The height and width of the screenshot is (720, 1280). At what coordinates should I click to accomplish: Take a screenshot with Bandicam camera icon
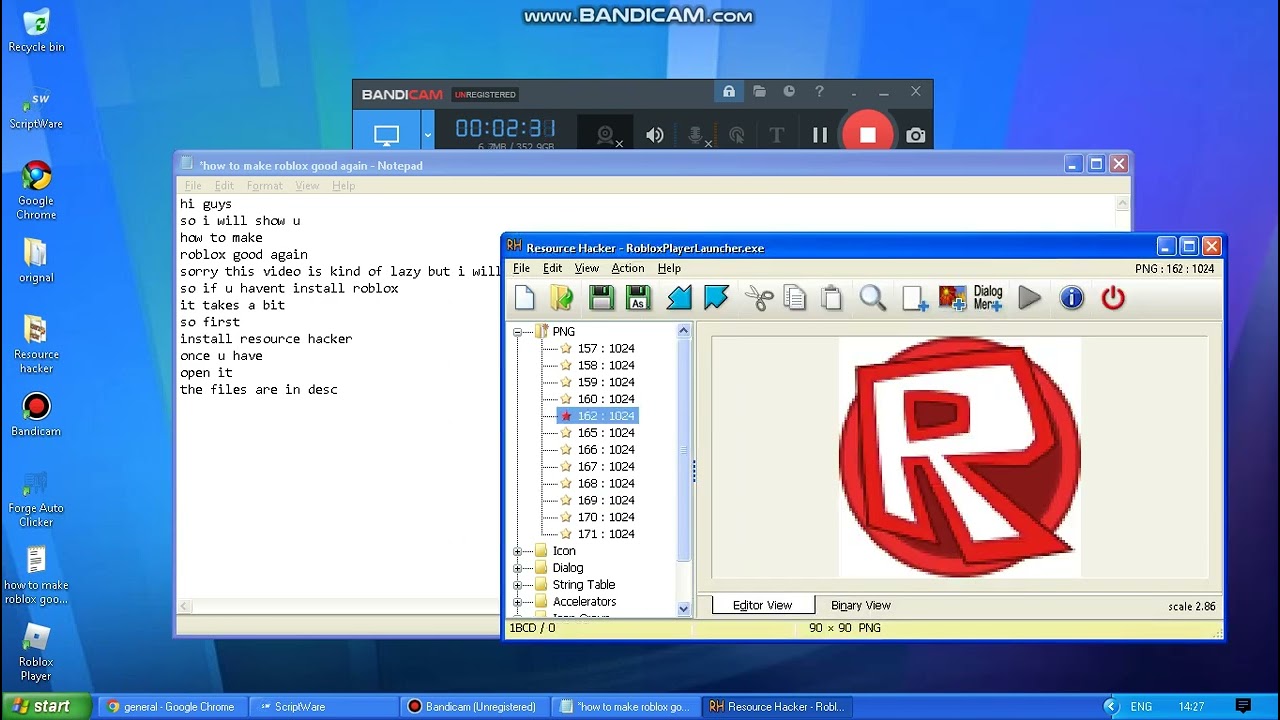point(915,135)
